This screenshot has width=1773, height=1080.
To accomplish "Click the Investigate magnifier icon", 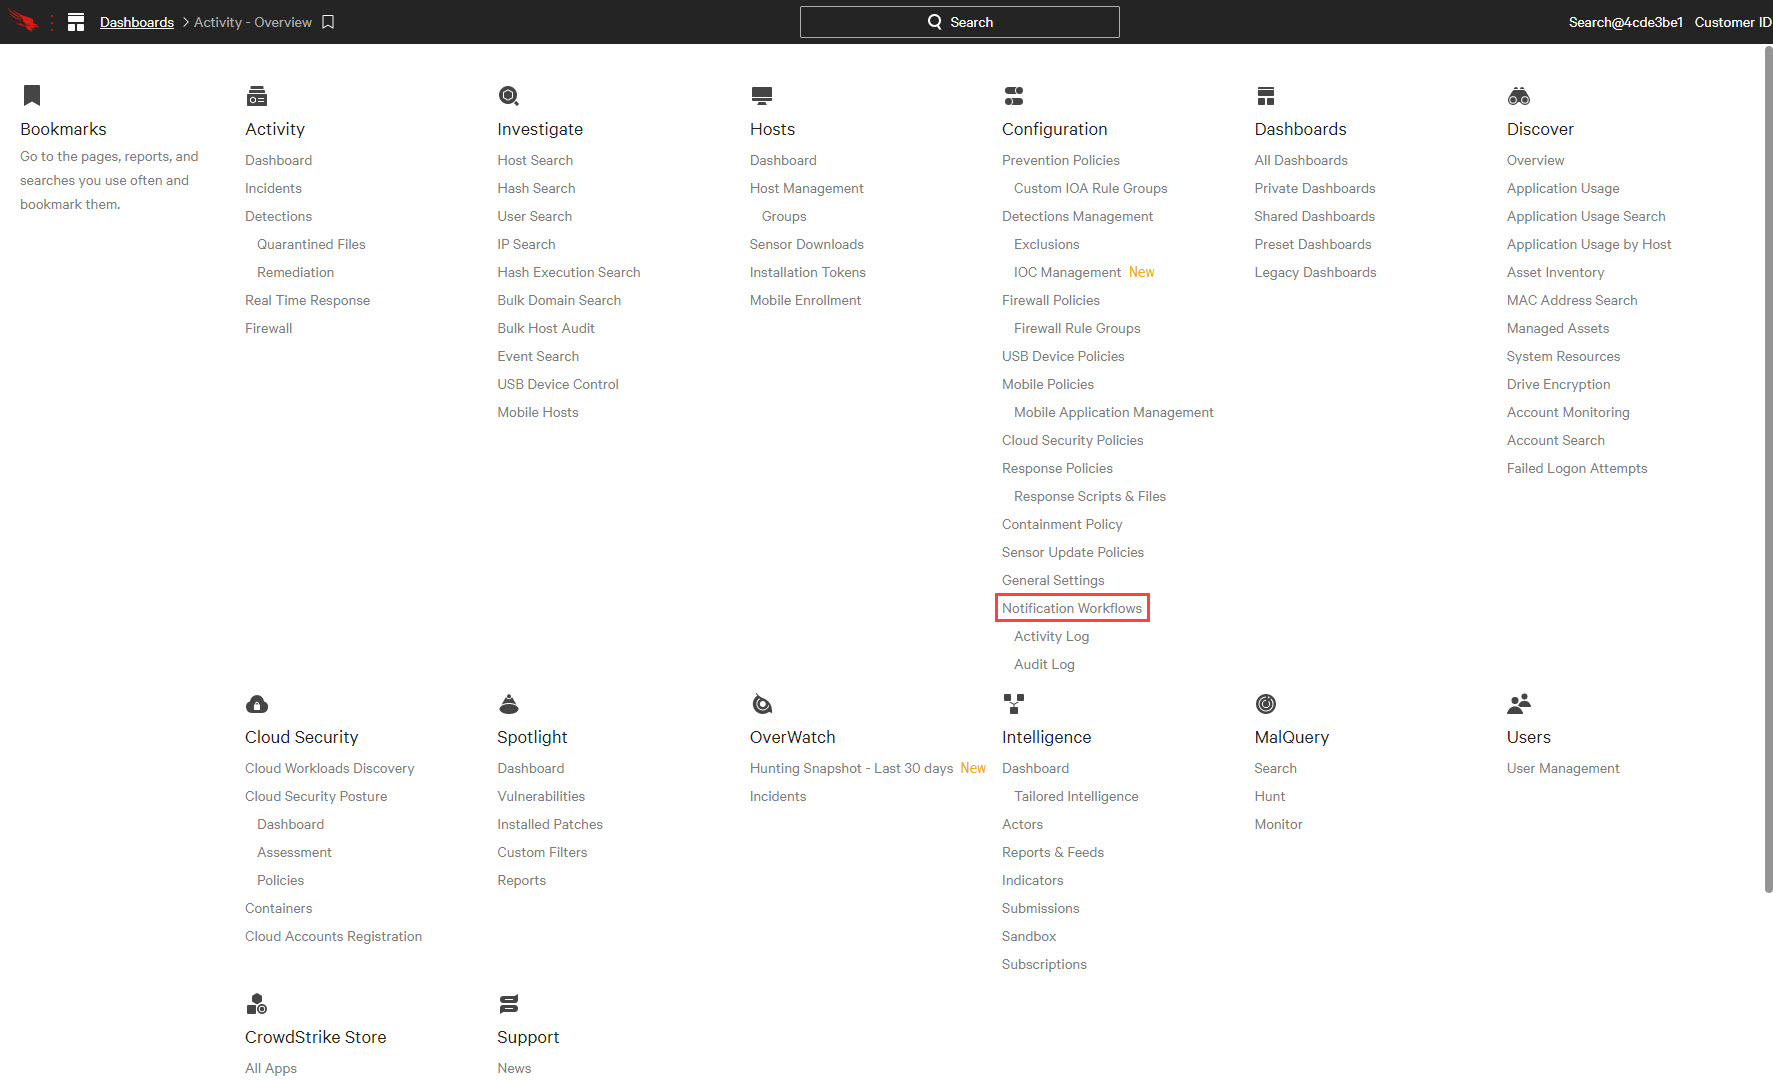I will [x=508, y=96].
